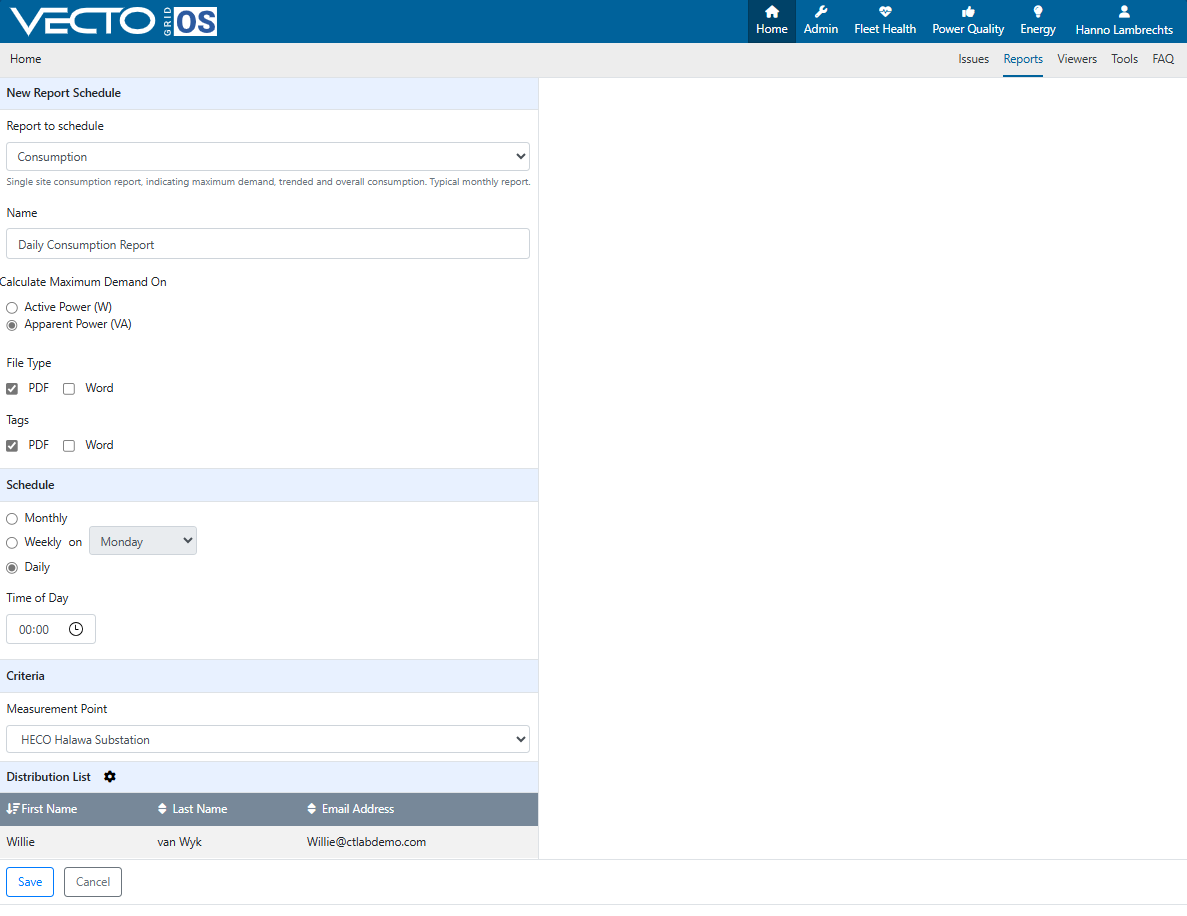Choose the Weekly schedule option
Viewport: 1187px width, 916px height.
tap(12, 543)
